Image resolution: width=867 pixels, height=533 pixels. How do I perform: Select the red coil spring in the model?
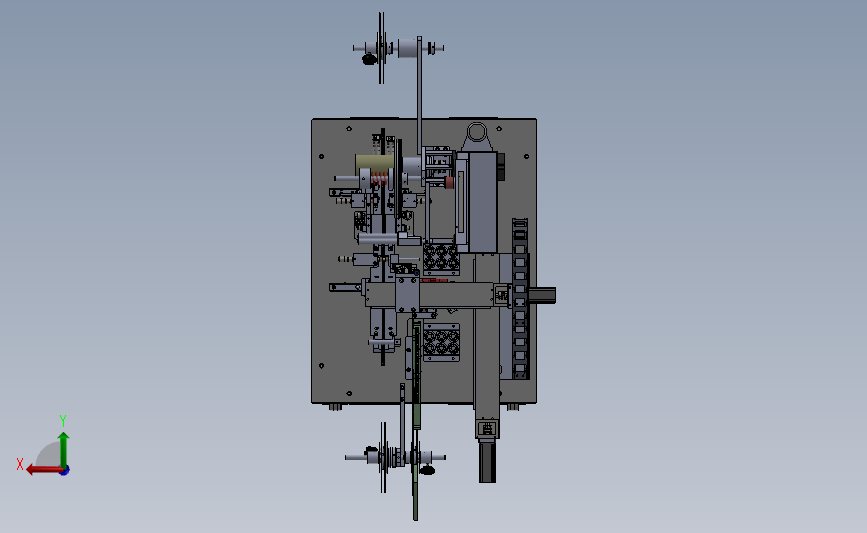click(378, 179)
